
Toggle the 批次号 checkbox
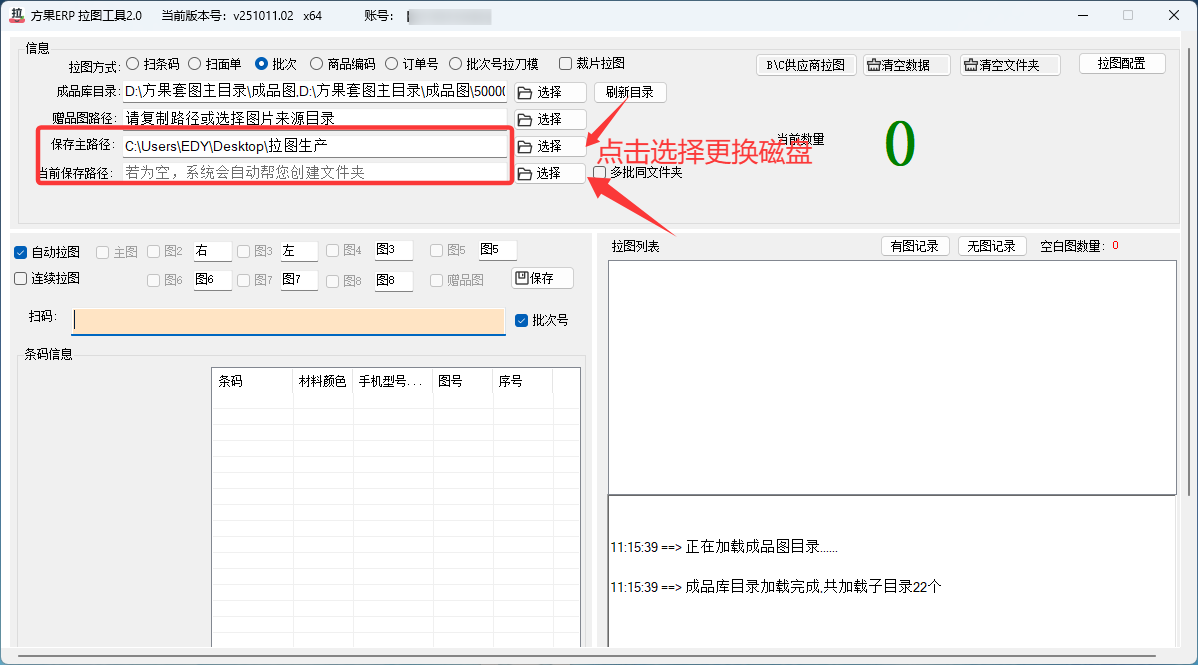click(x=522, y=320)
